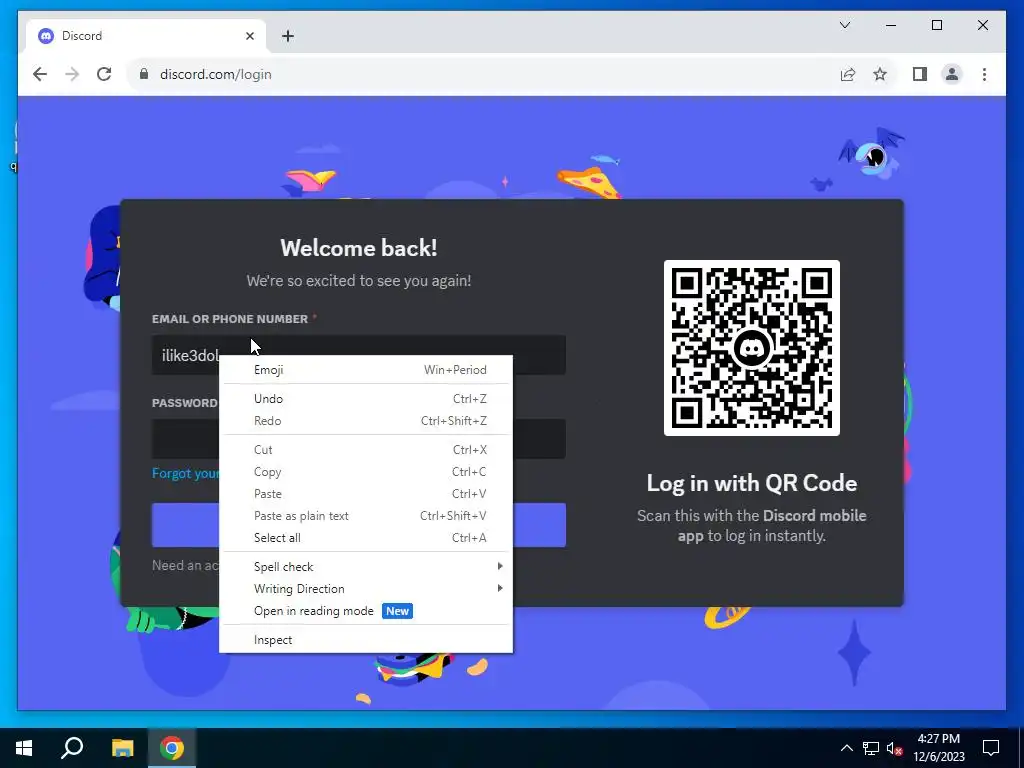Open File Explorer from the taskbar
Viewport: 1024px width, 768px height.
(x=122, y=748)
